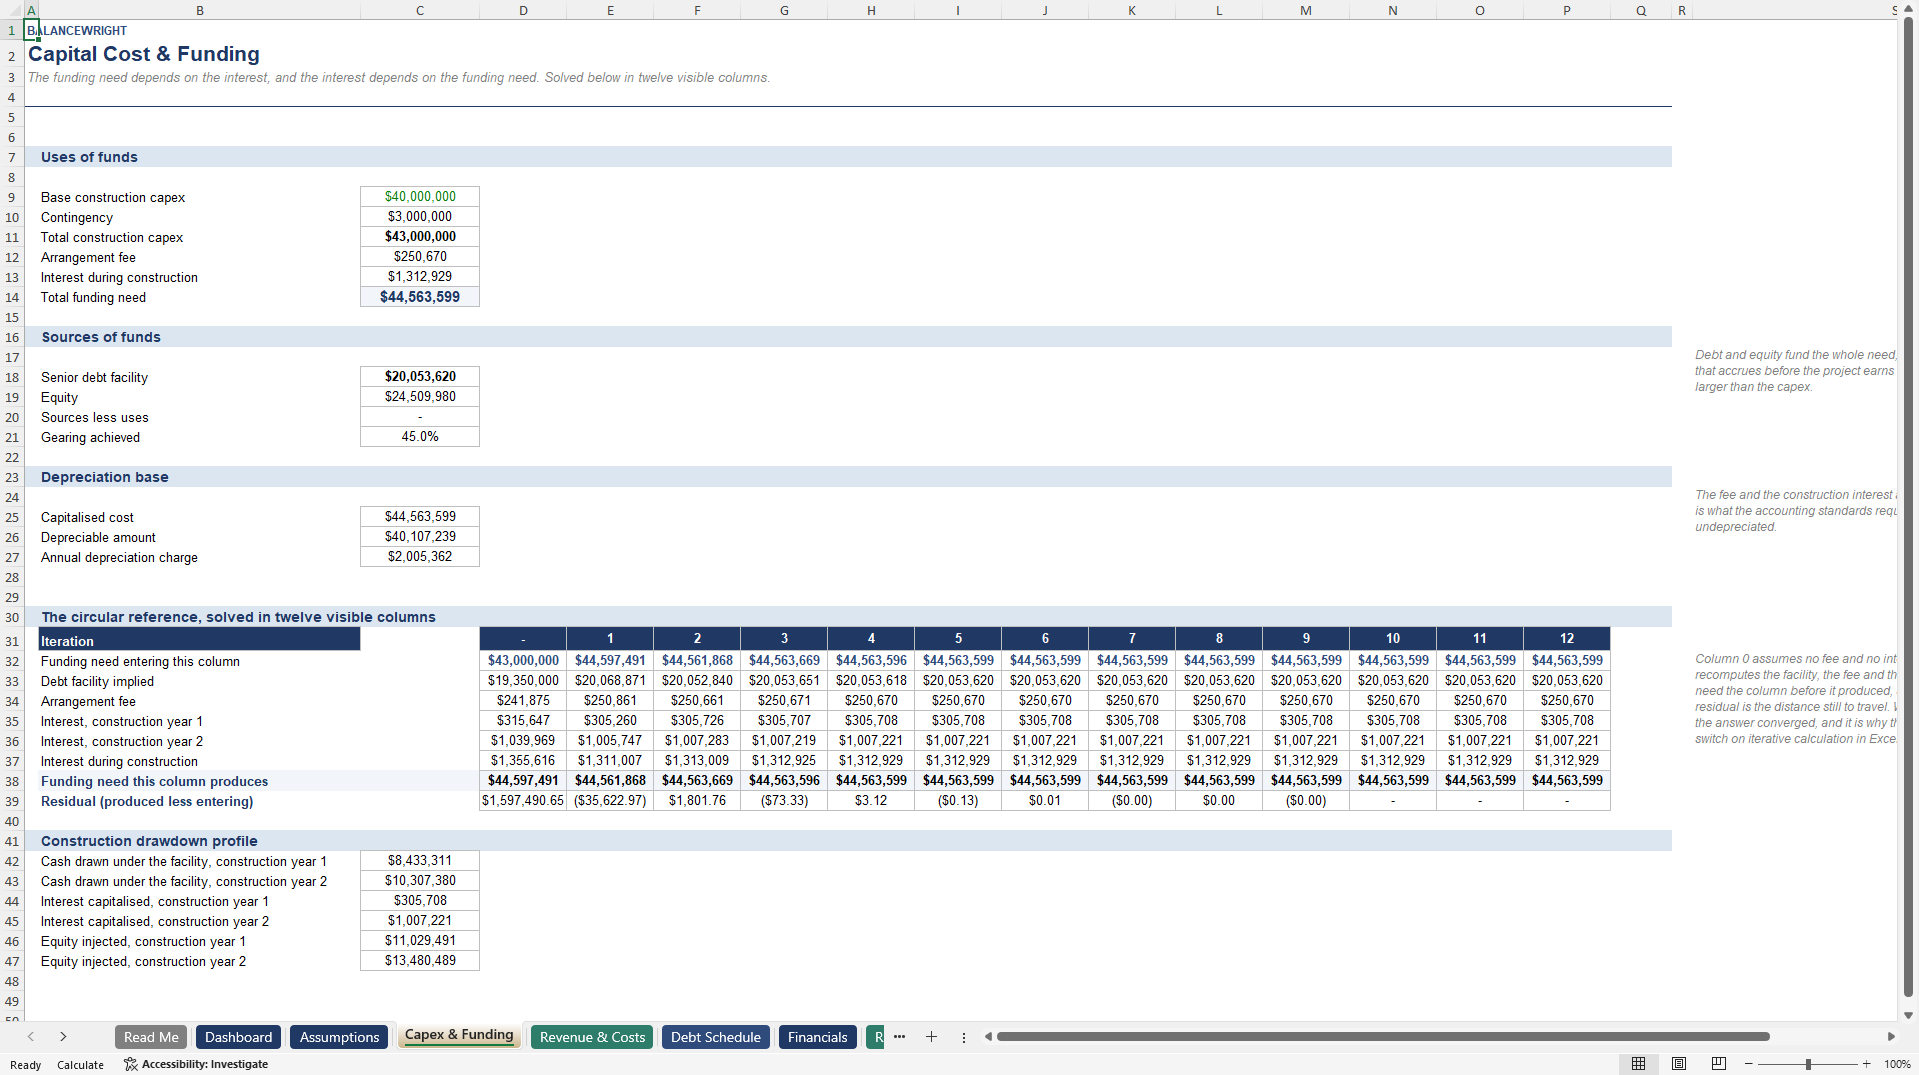Select cash drawn year 2 $10,307,380
Screen dimensions: 1919x1075
coord(420,881)
